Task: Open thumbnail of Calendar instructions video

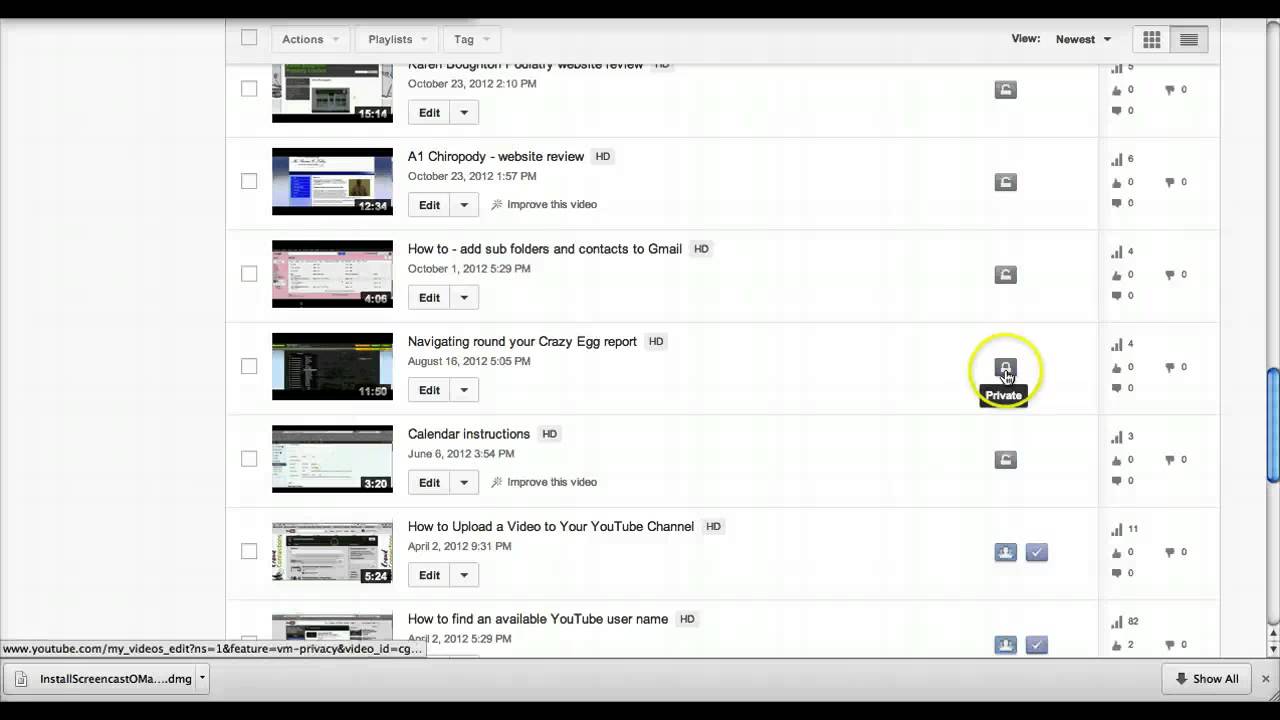Action: click(332, 459)
